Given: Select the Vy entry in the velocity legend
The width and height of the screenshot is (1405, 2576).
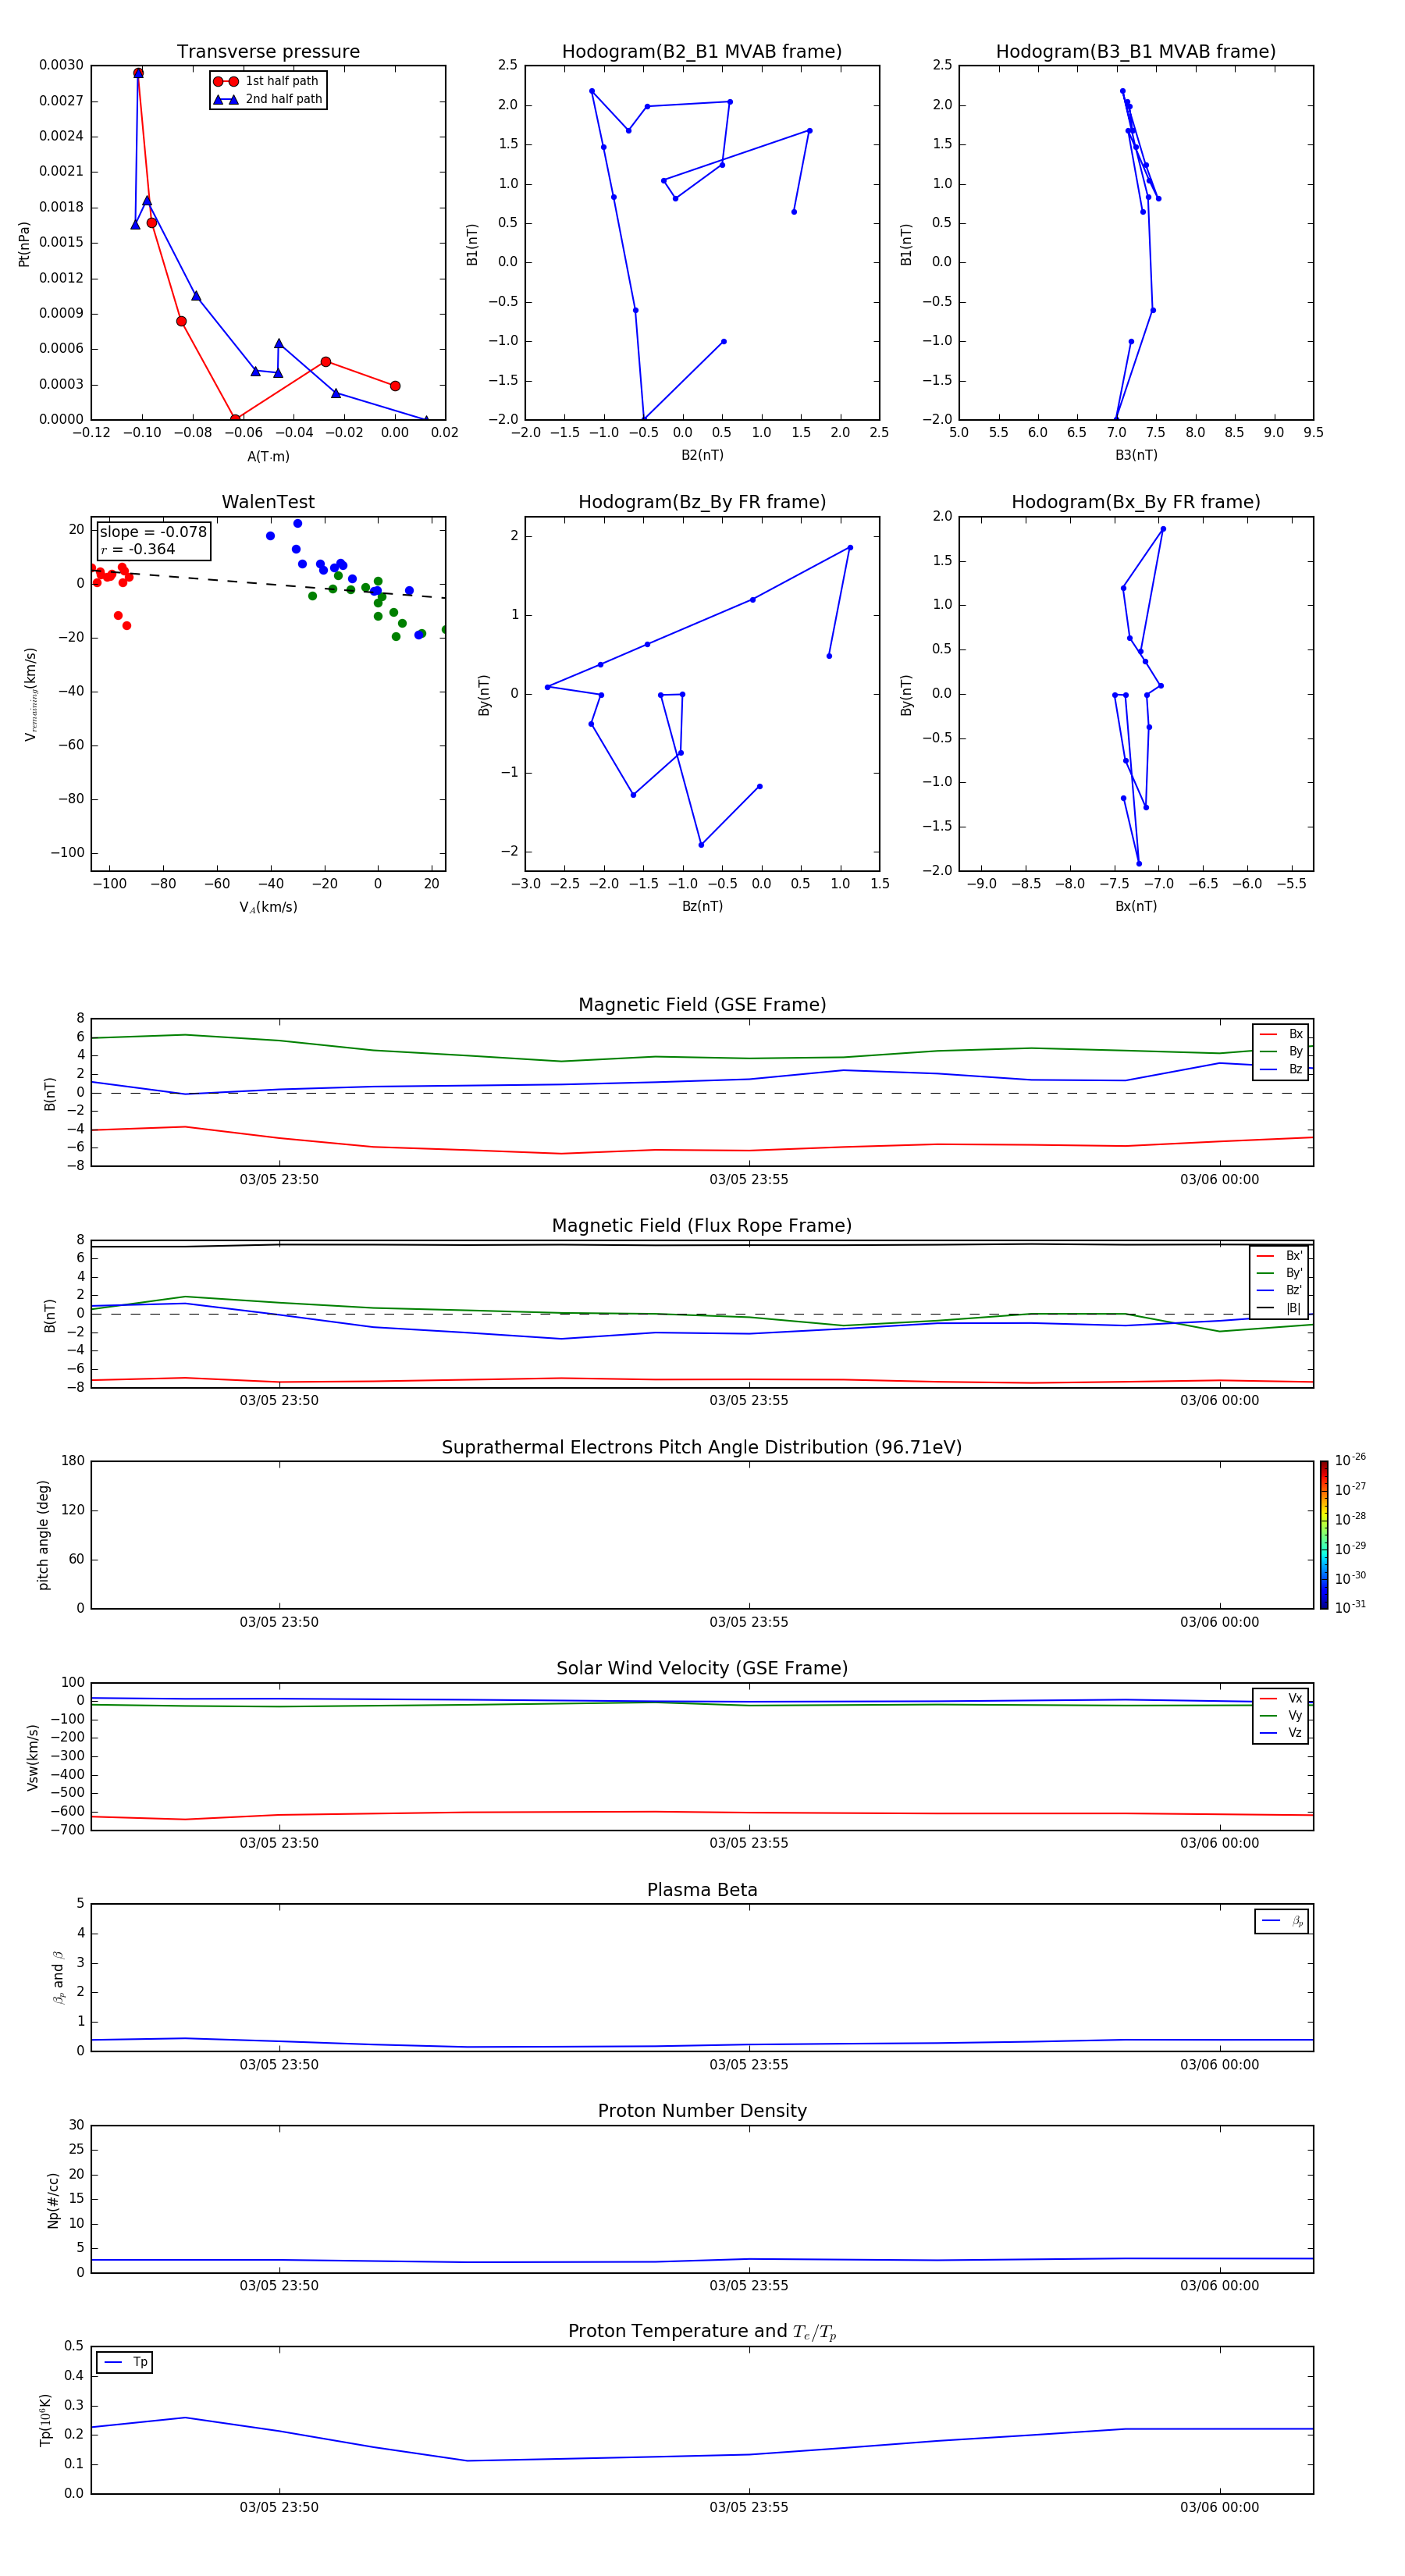Looking at the screenshot, I should 1281,1715.
